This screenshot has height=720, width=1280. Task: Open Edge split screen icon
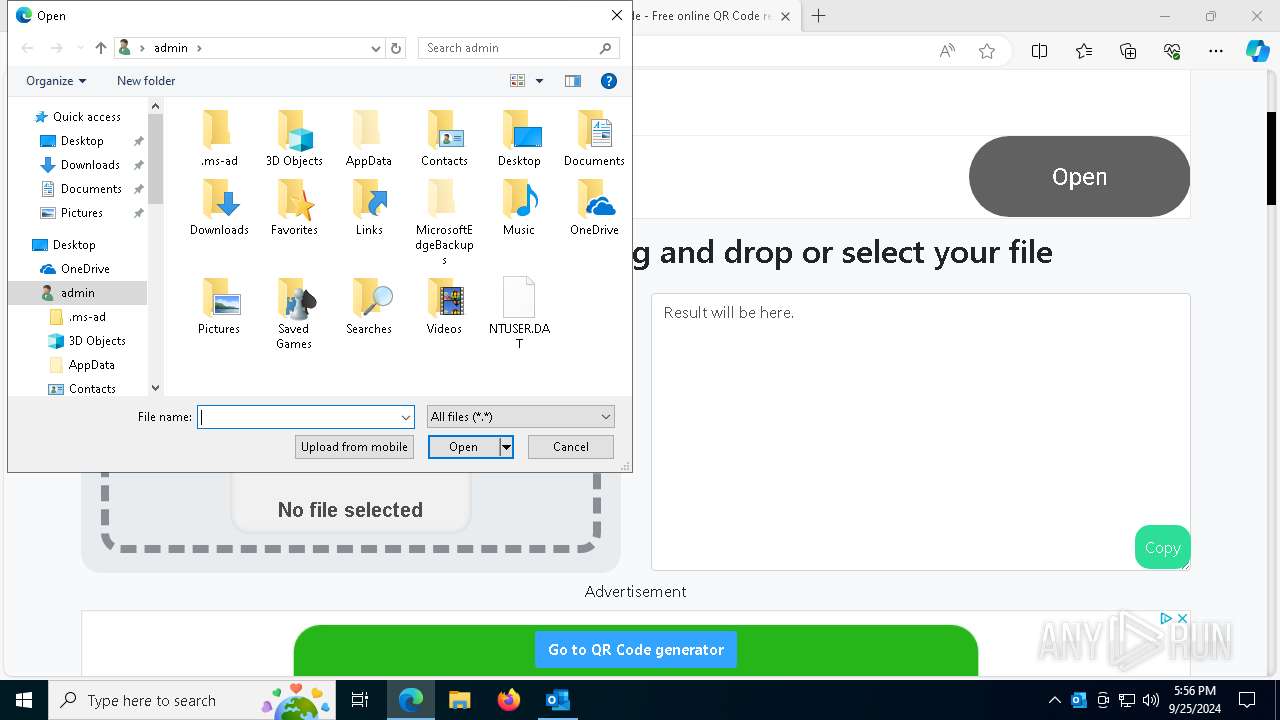[x=1039, y=51]
